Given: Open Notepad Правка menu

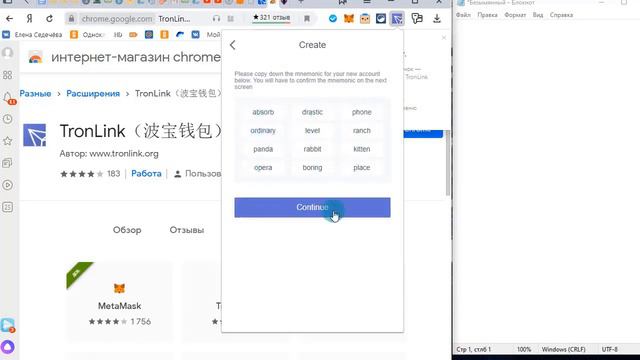Looking at the screenshot, I should pyautogui.click(x=487, y=15).
